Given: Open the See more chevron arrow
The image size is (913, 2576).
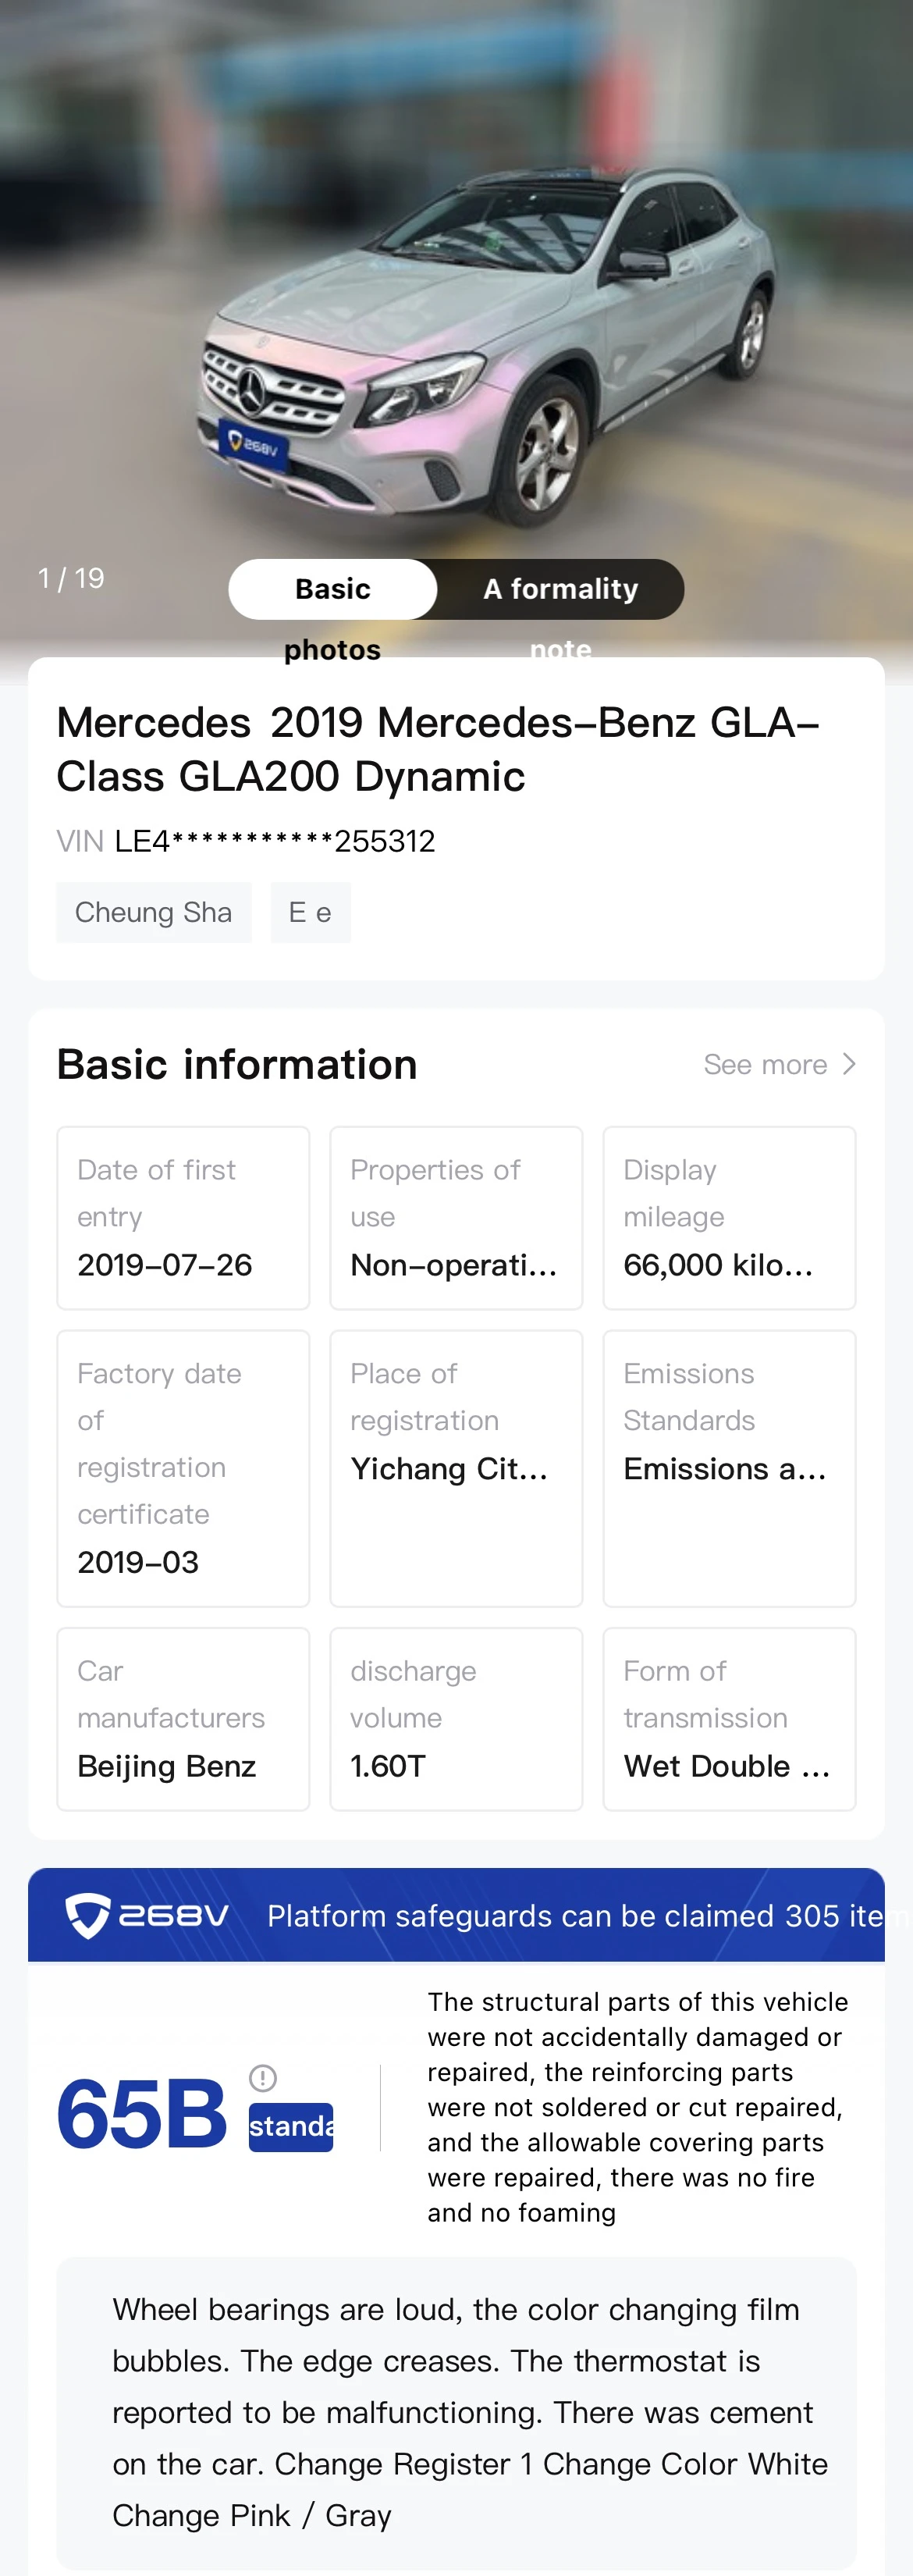Looking at the screenshot, I should (x=849, y=1064).
